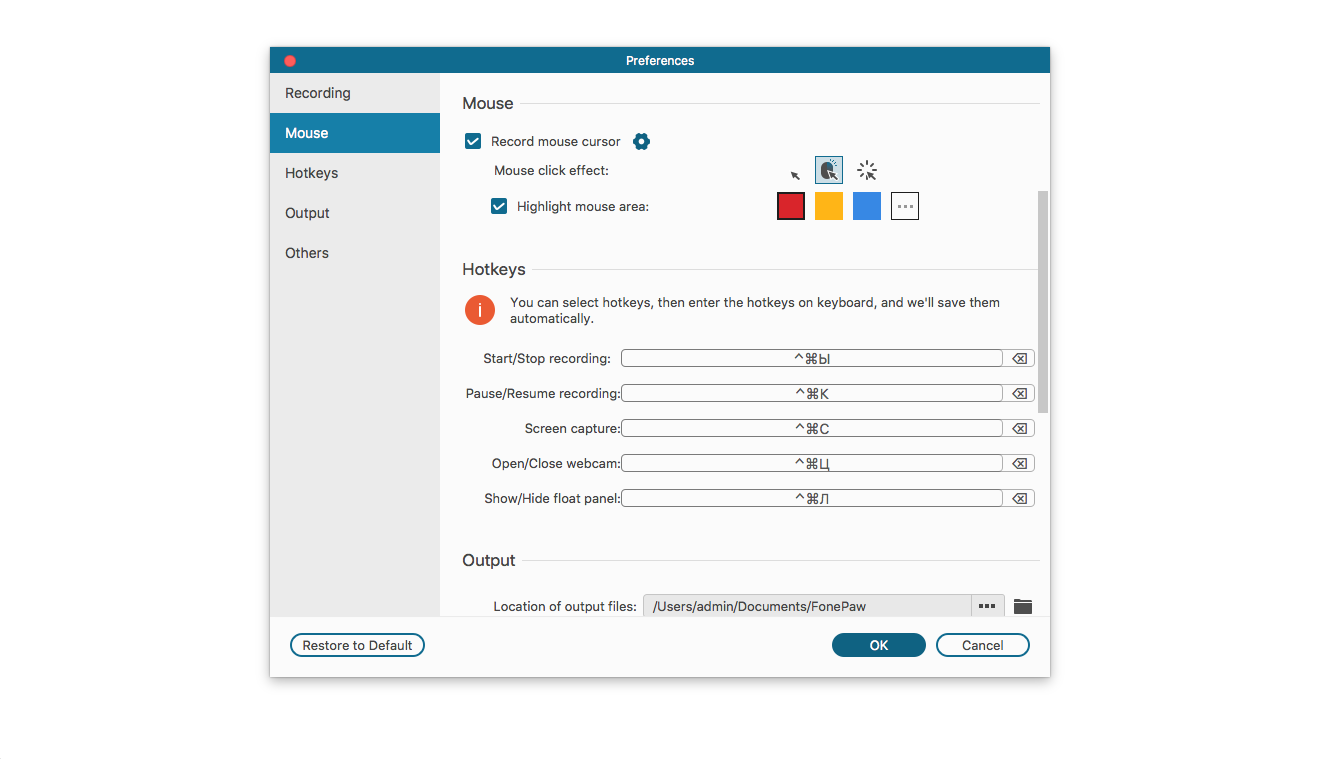Image resolution: width=1341 pixels, height=759 pixels.
Task: Open output folder via folder icon
Action: click(1022, 606)
